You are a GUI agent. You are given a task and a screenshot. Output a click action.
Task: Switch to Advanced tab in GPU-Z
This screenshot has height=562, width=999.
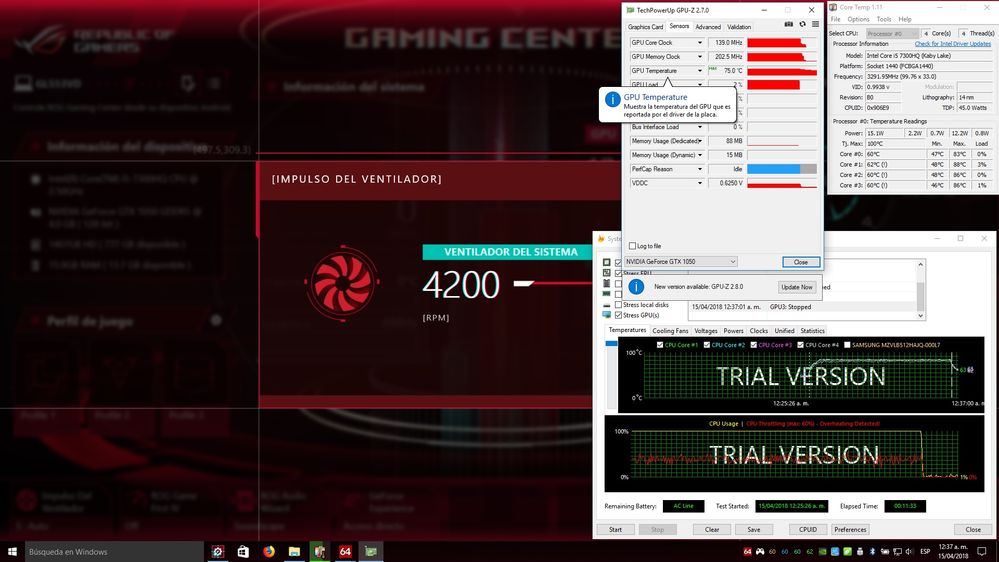(x=708, y=27)
